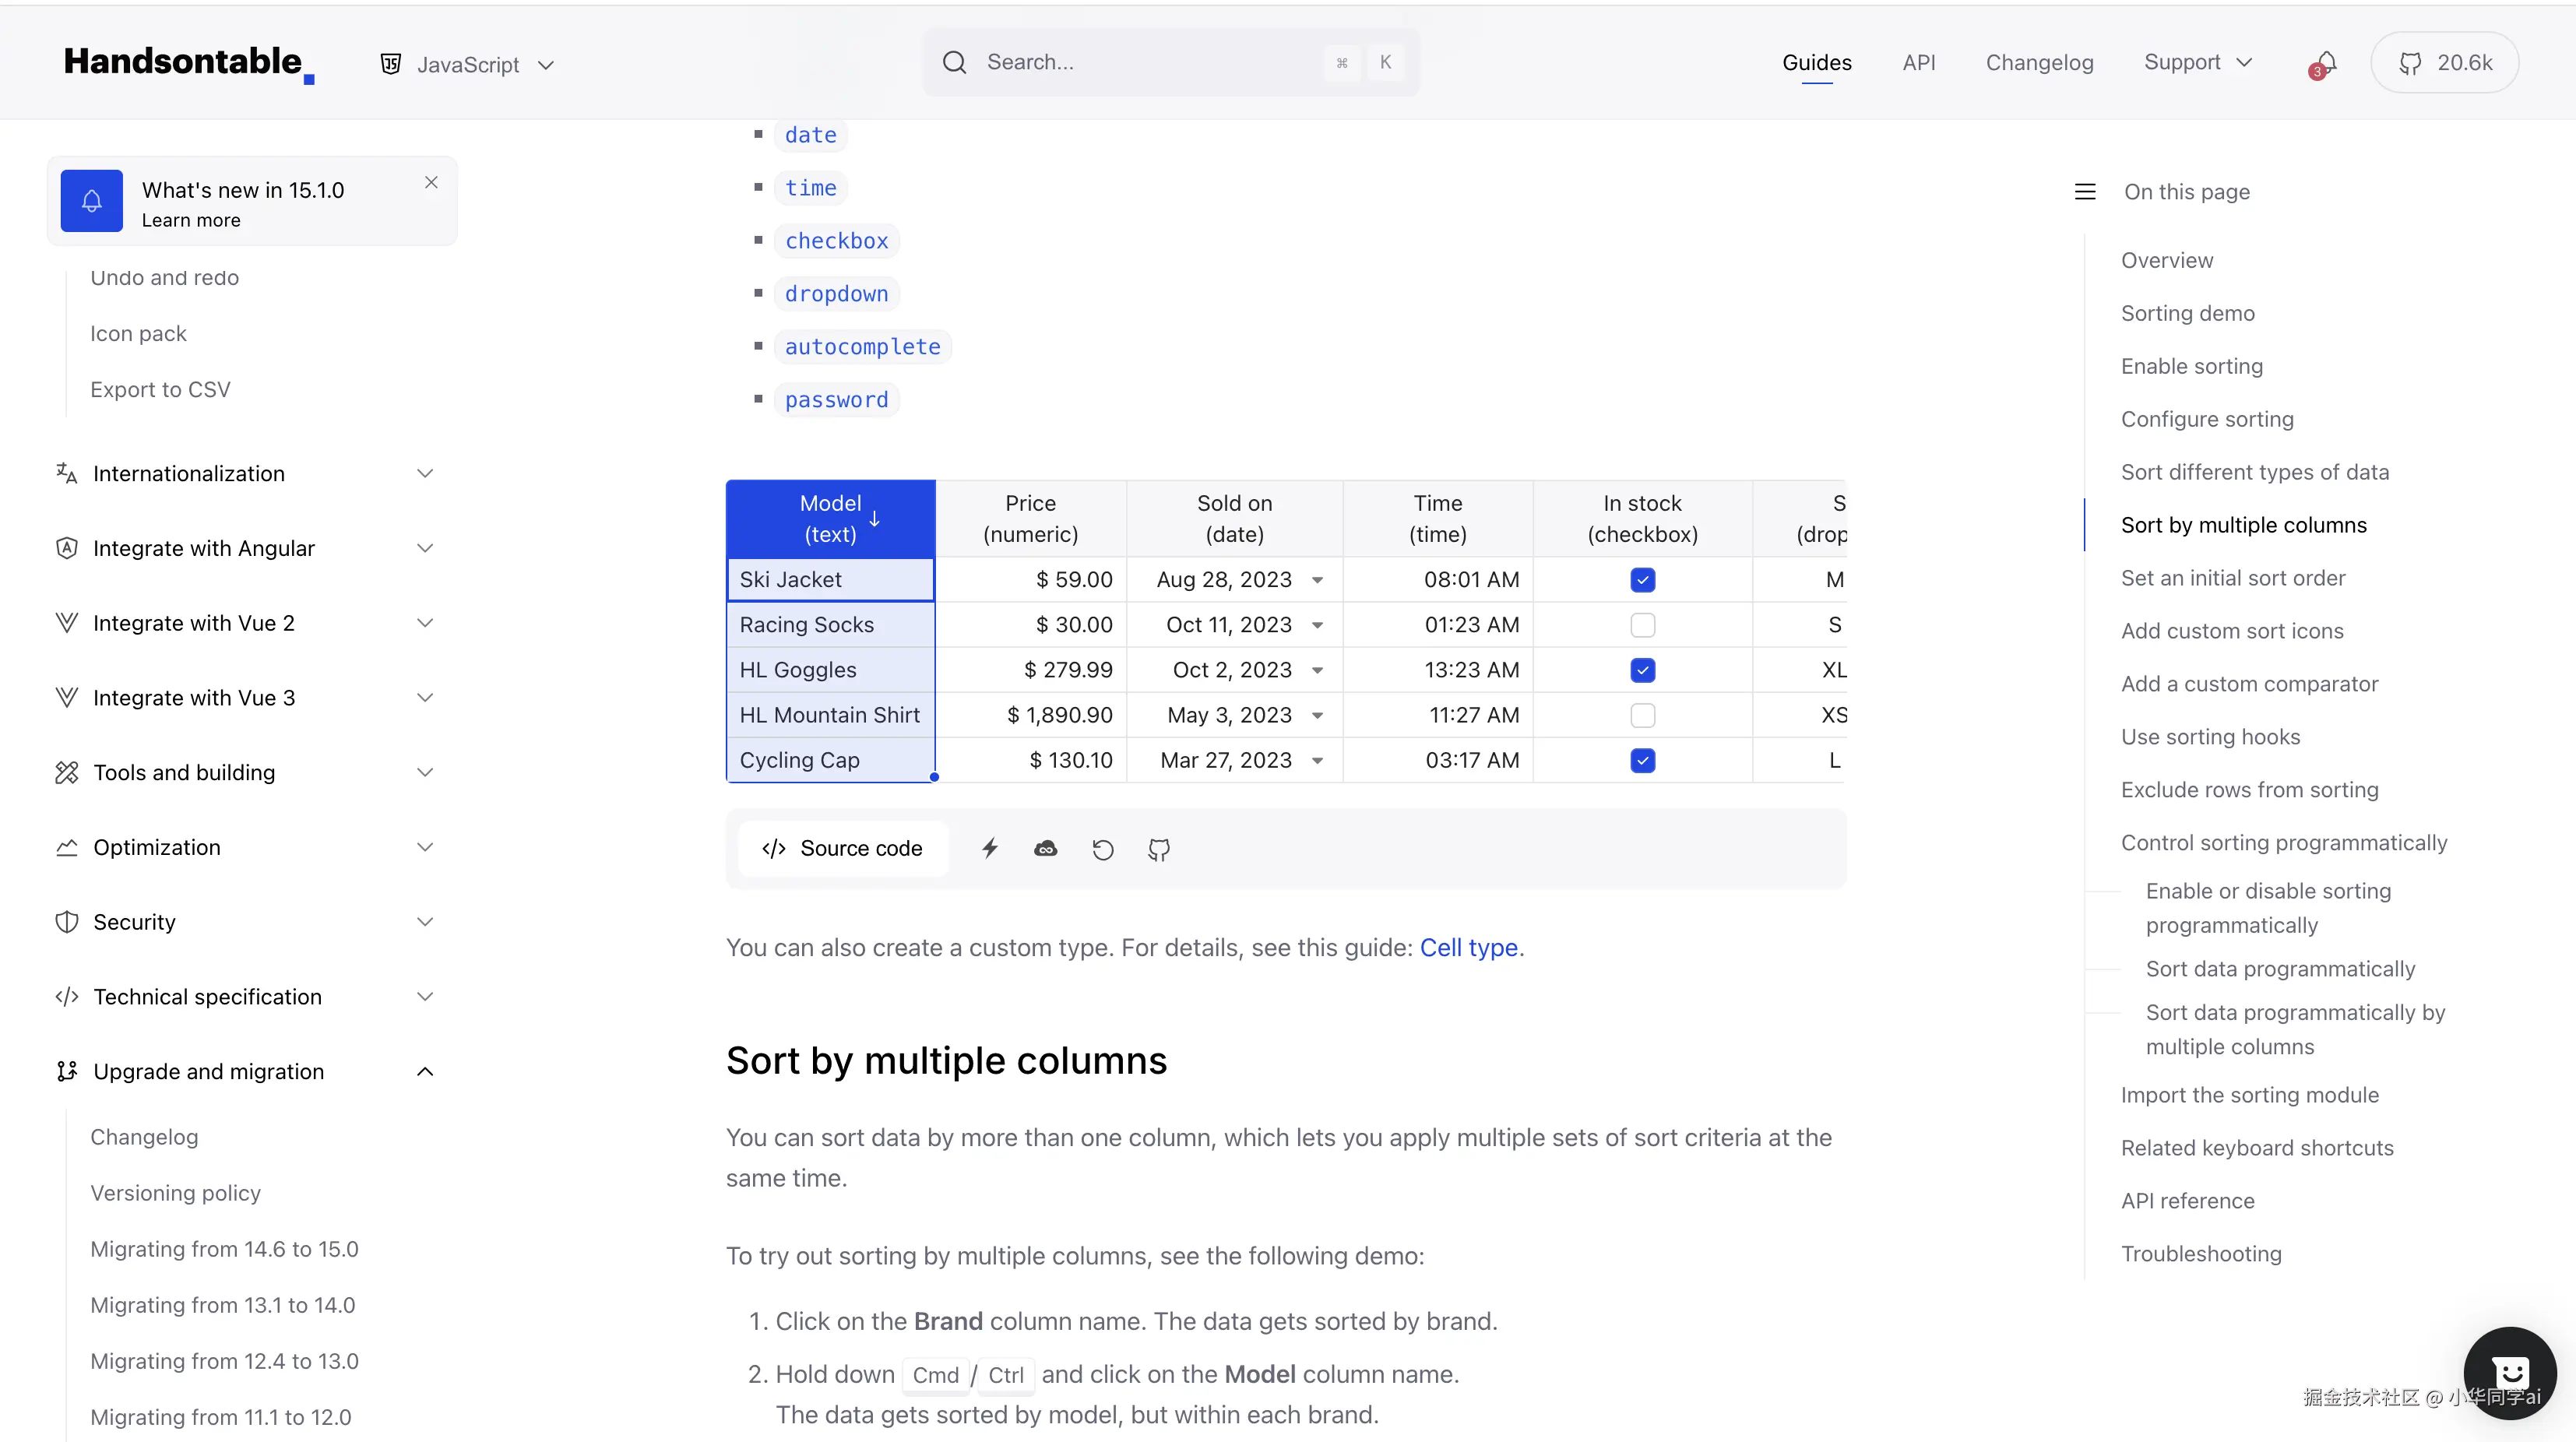Screen dimensions: 2576x1442
Task: Follow the Cell type link
Action: click(1468, 947)
